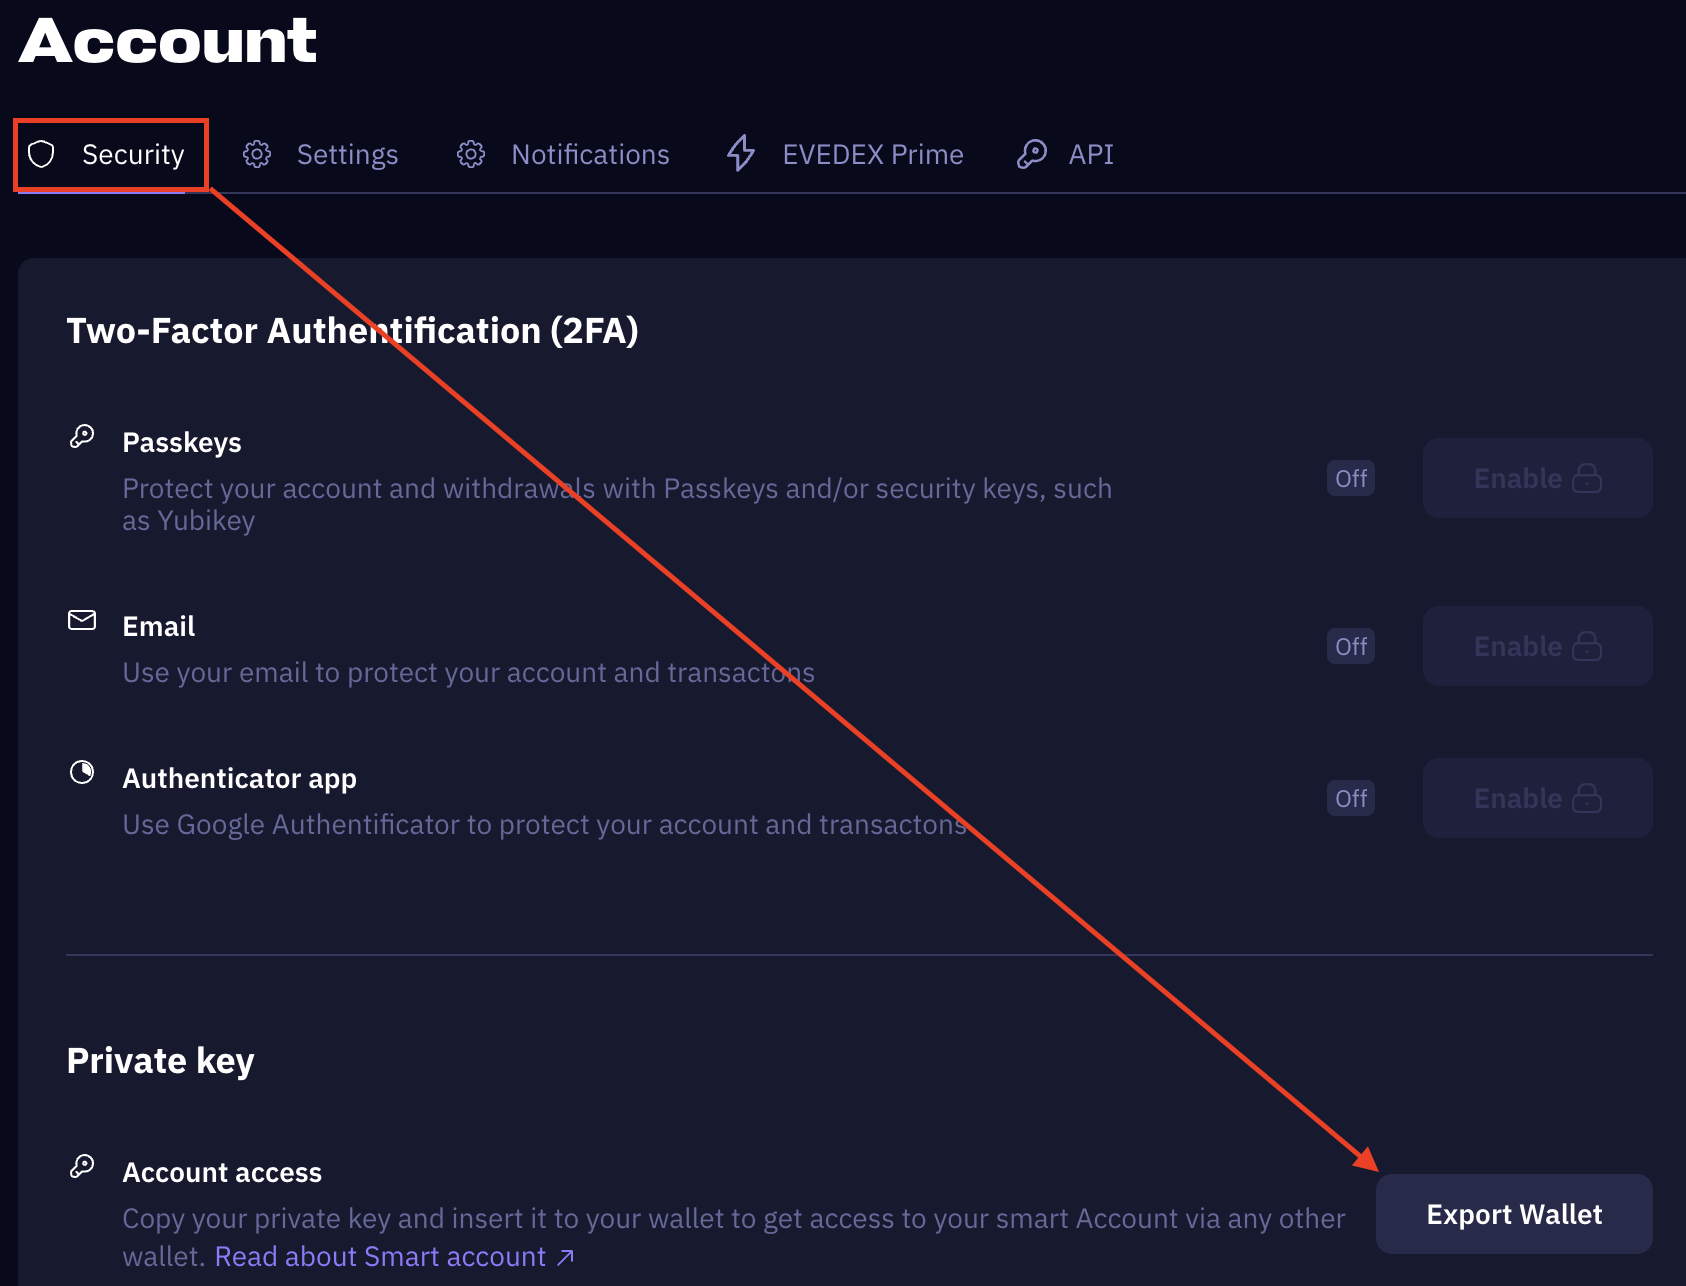
Task: Click the Security shield icon
Action: coord(41,154)
